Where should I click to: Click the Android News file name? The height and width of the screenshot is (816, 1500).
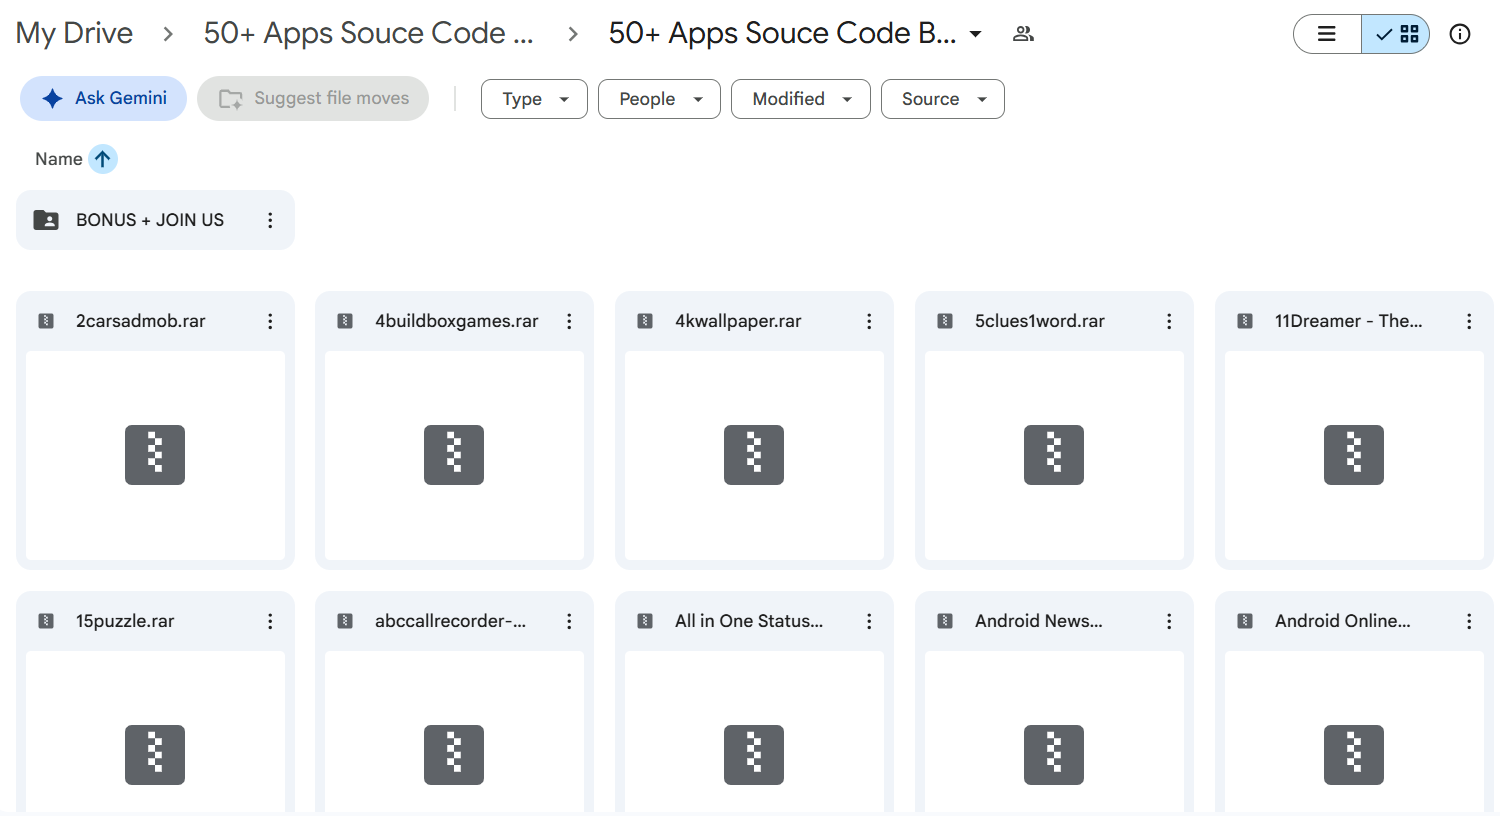[1039, 621]
